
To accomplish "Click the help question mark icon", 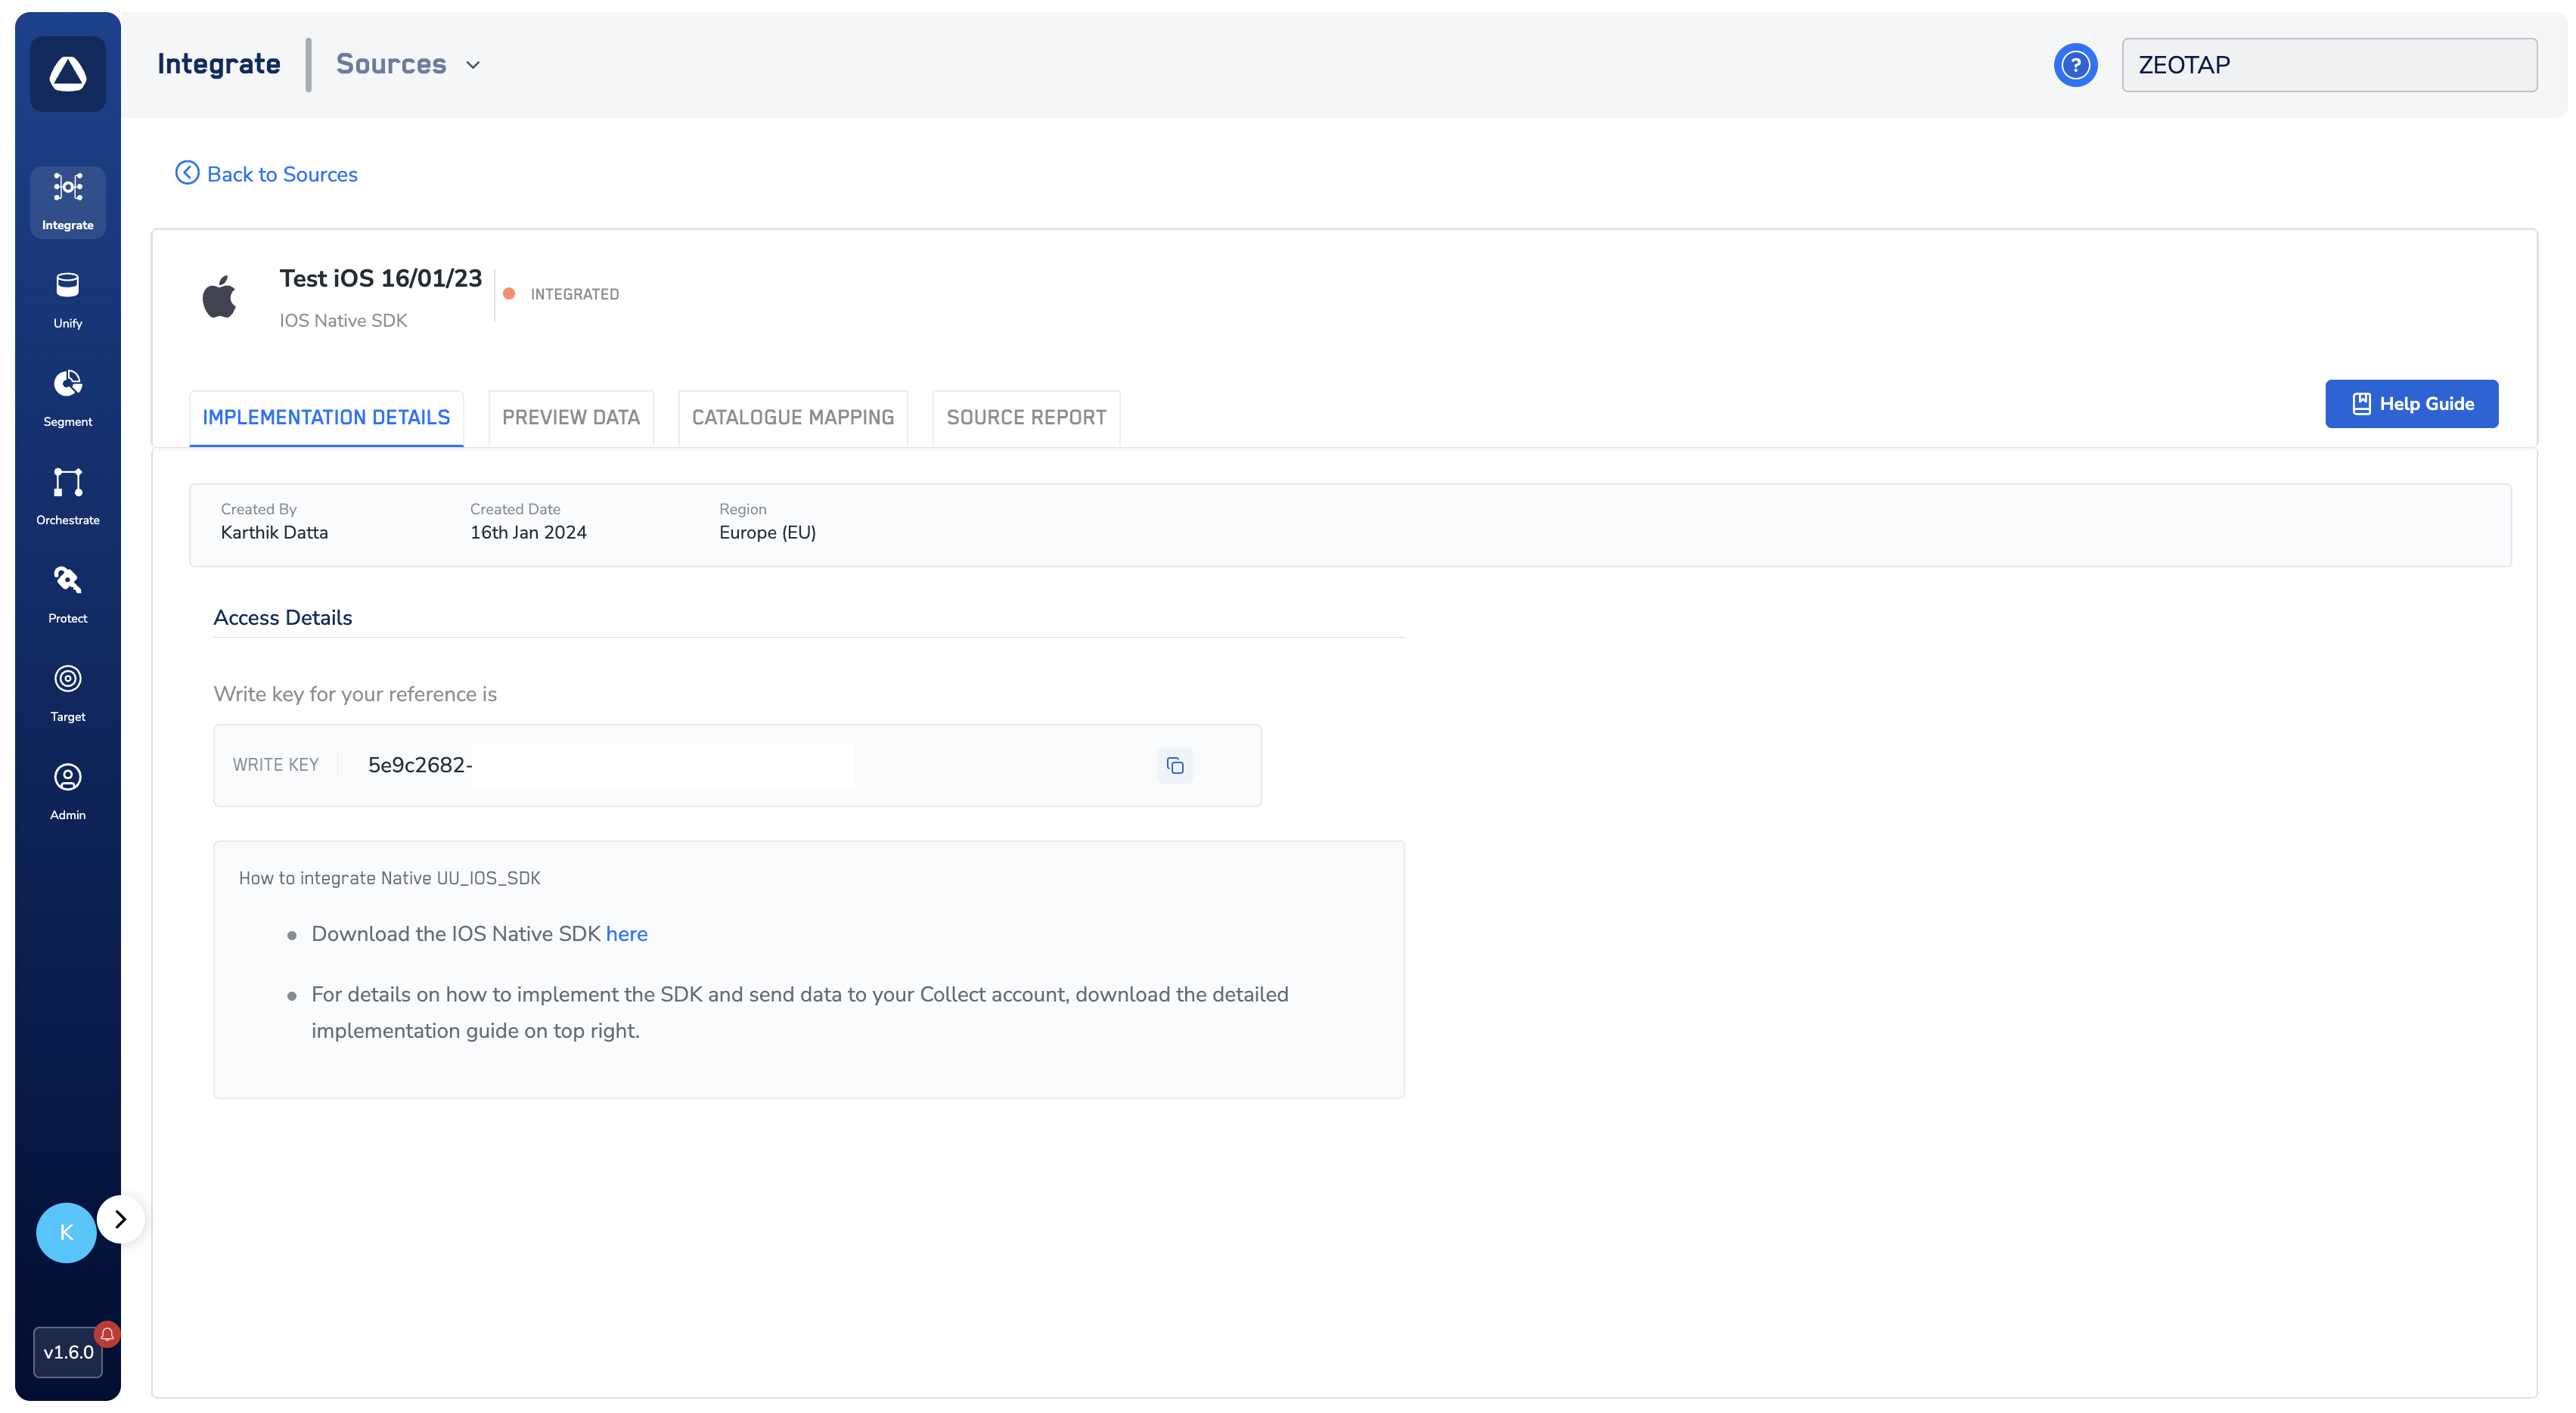I will tap(2075, 65).
